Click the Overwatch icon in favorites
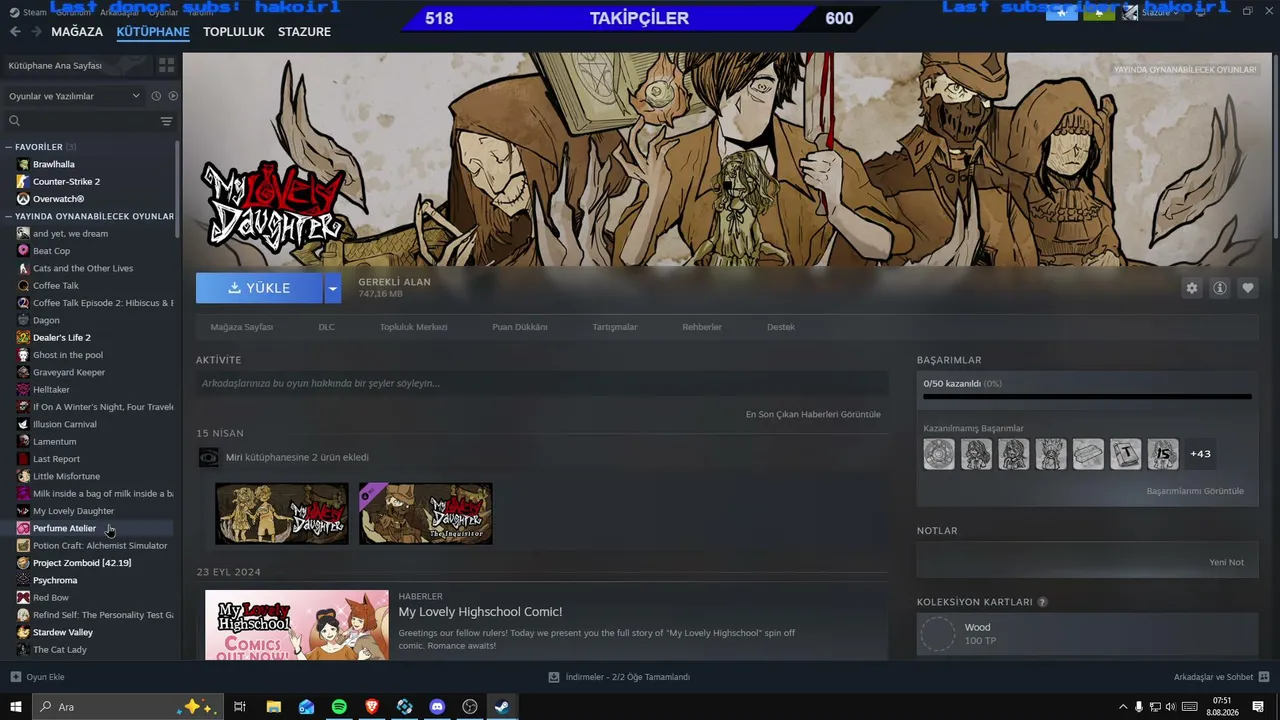Screen dimensions: 1280x720 point(23,199)
